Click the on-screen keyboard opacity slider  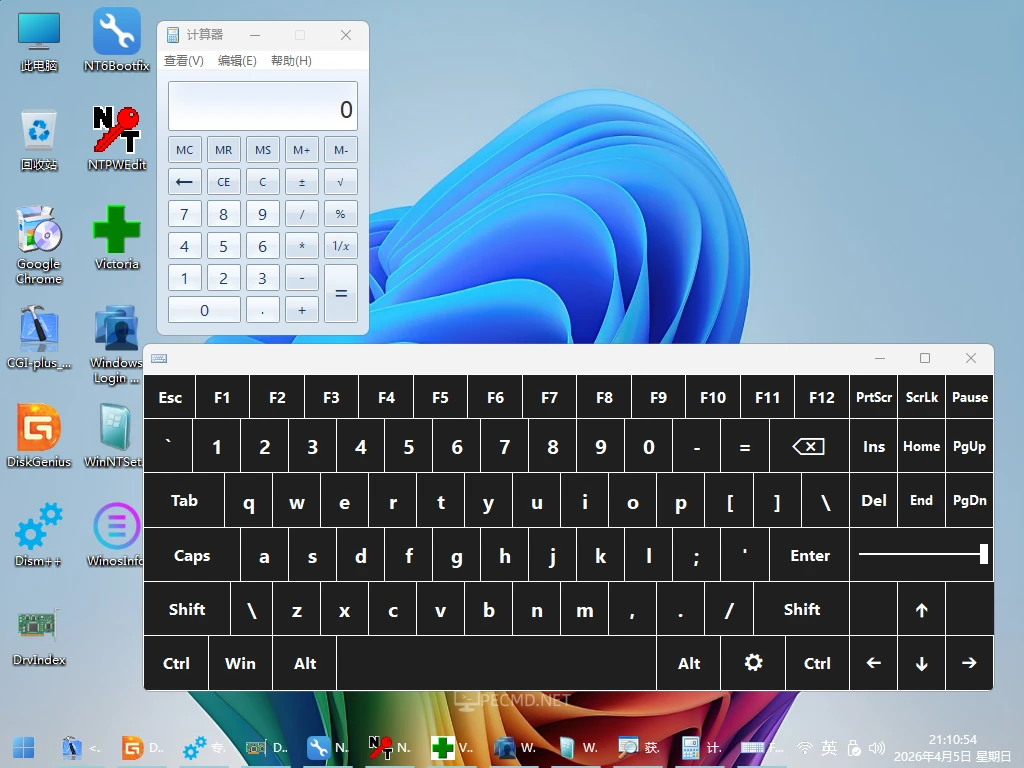(x=922, y=554)
